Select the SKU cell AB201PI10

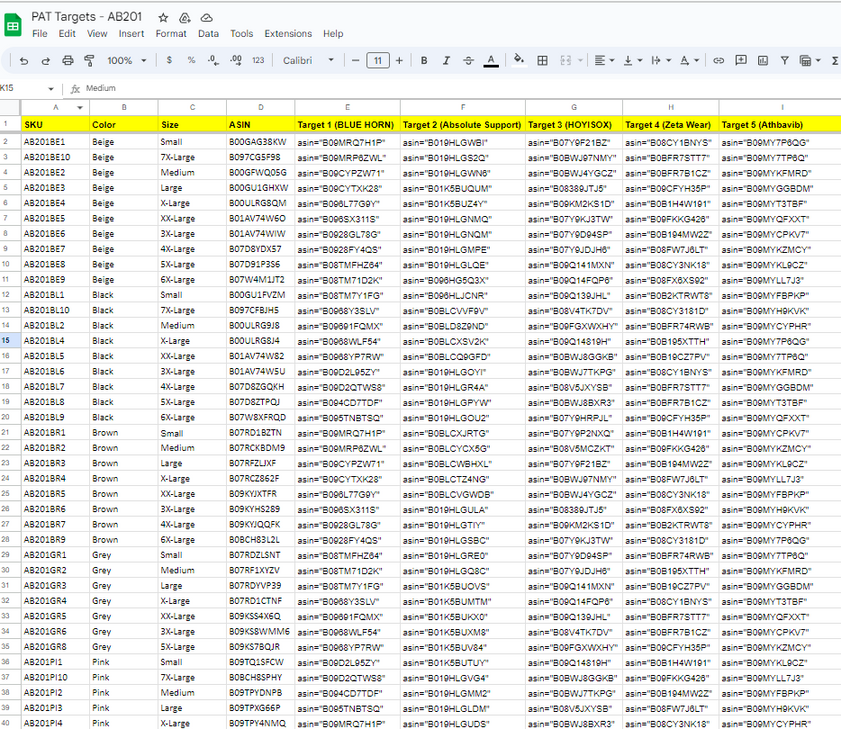tap(55, 678)
